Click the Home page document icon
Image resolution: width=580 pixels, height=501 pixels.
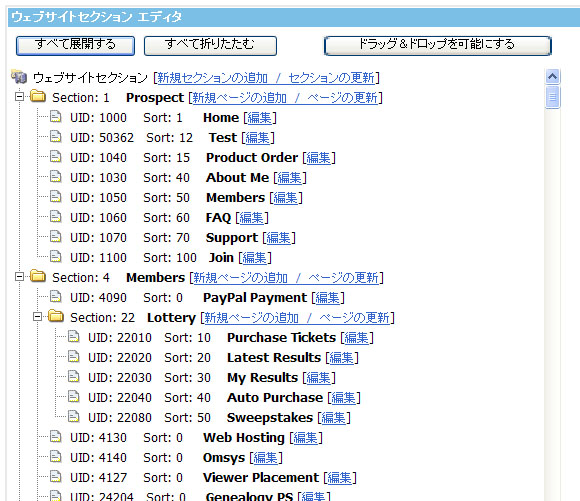(55, 117)
